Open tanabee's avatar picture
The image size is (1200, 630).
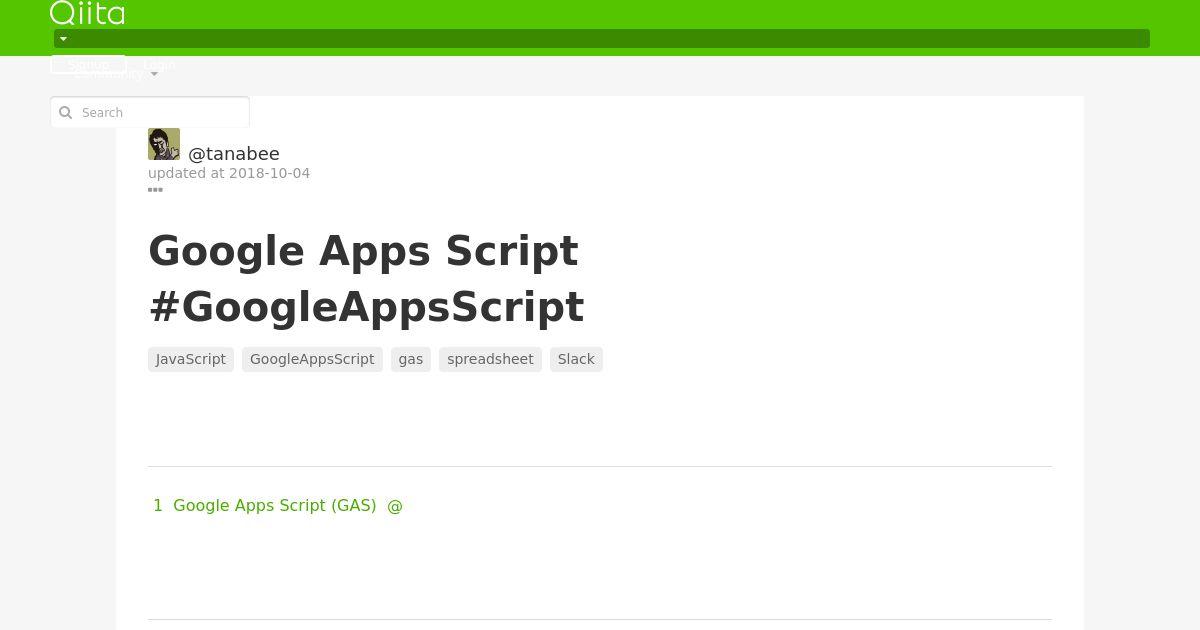pos(164,144)
